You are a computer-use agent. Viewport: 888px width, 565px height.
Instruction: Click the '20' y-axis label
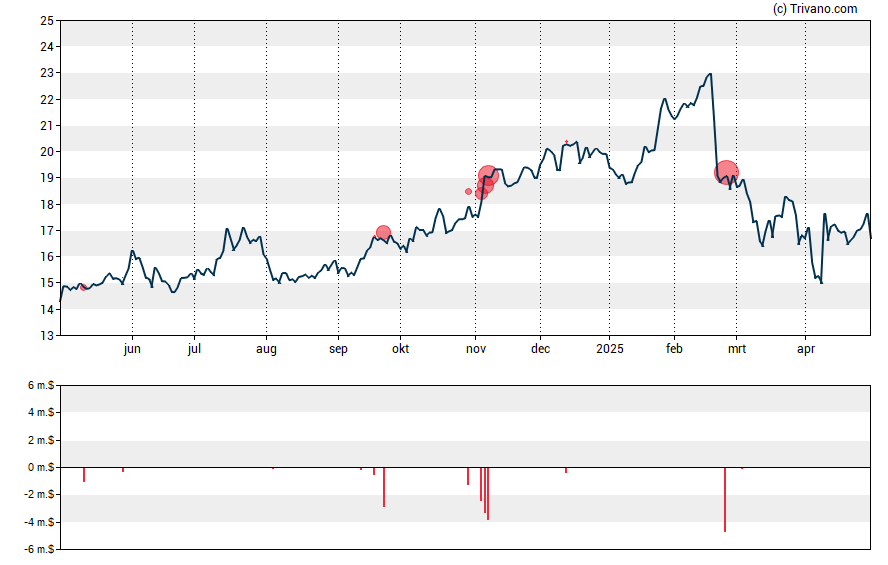pyautogui.click(x=47, y=152)
